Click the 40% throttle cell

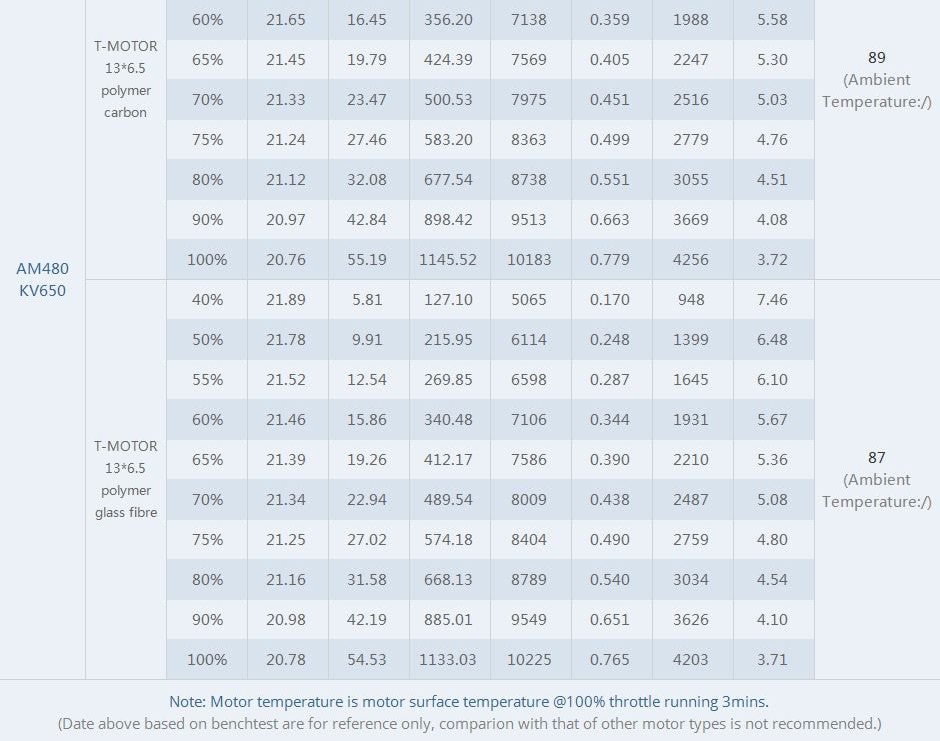pos(207,299)
